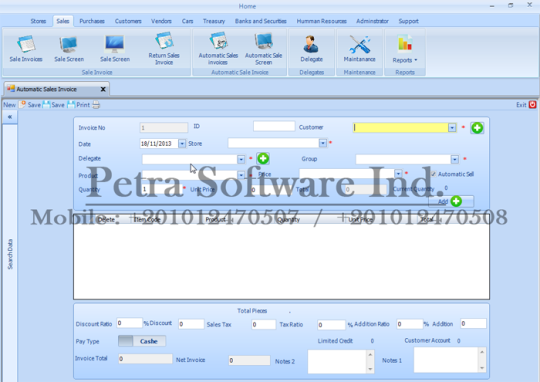This screenshot has height=382, width=540.
Task: Expand the Group dropdown
Action: click(x=455, y=159)
